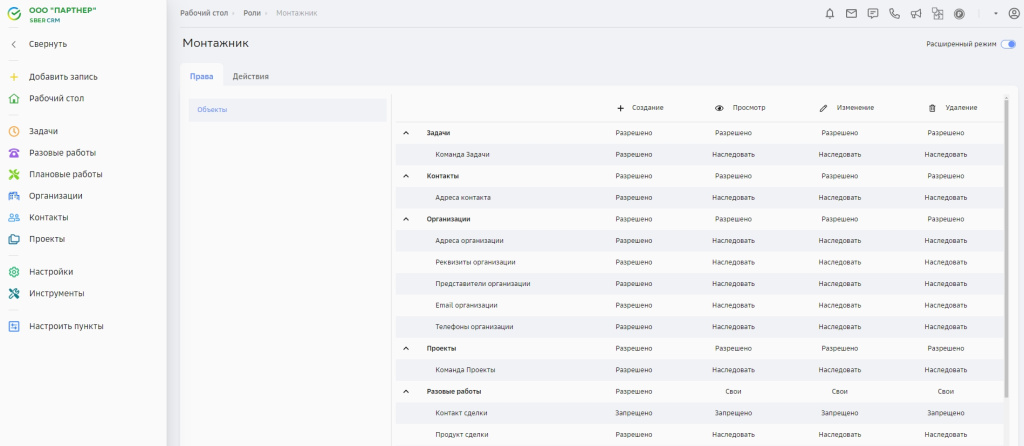Click the Роли breadcrumb link

pos(252,12)
